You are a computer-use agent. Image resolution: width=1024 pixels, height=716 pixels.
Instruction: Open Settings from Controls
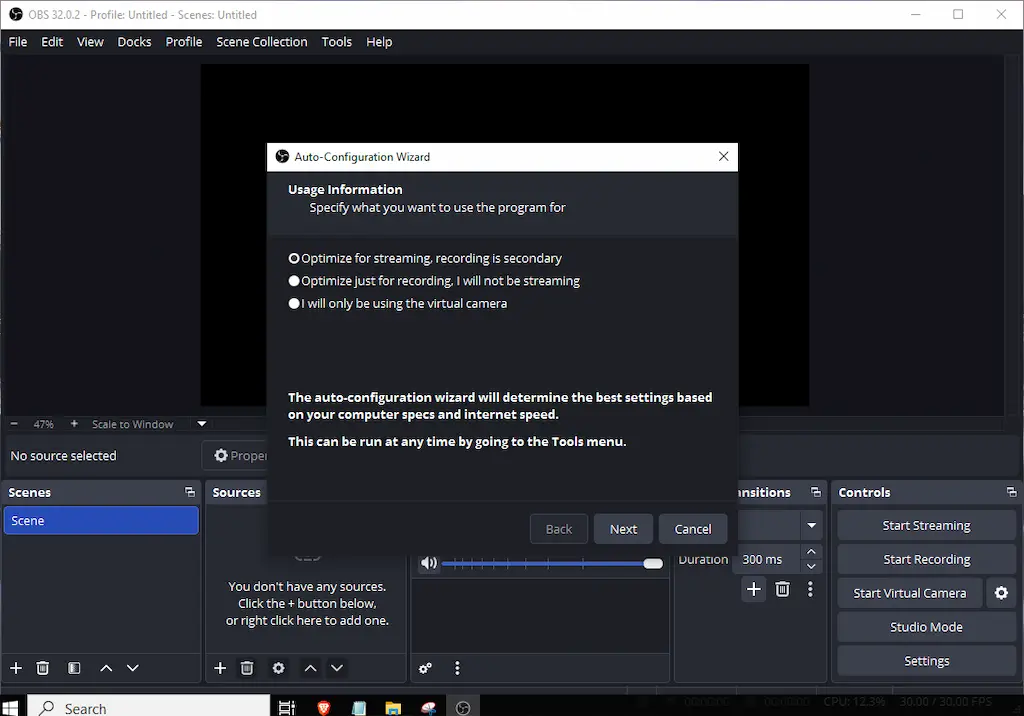(926, 661)
